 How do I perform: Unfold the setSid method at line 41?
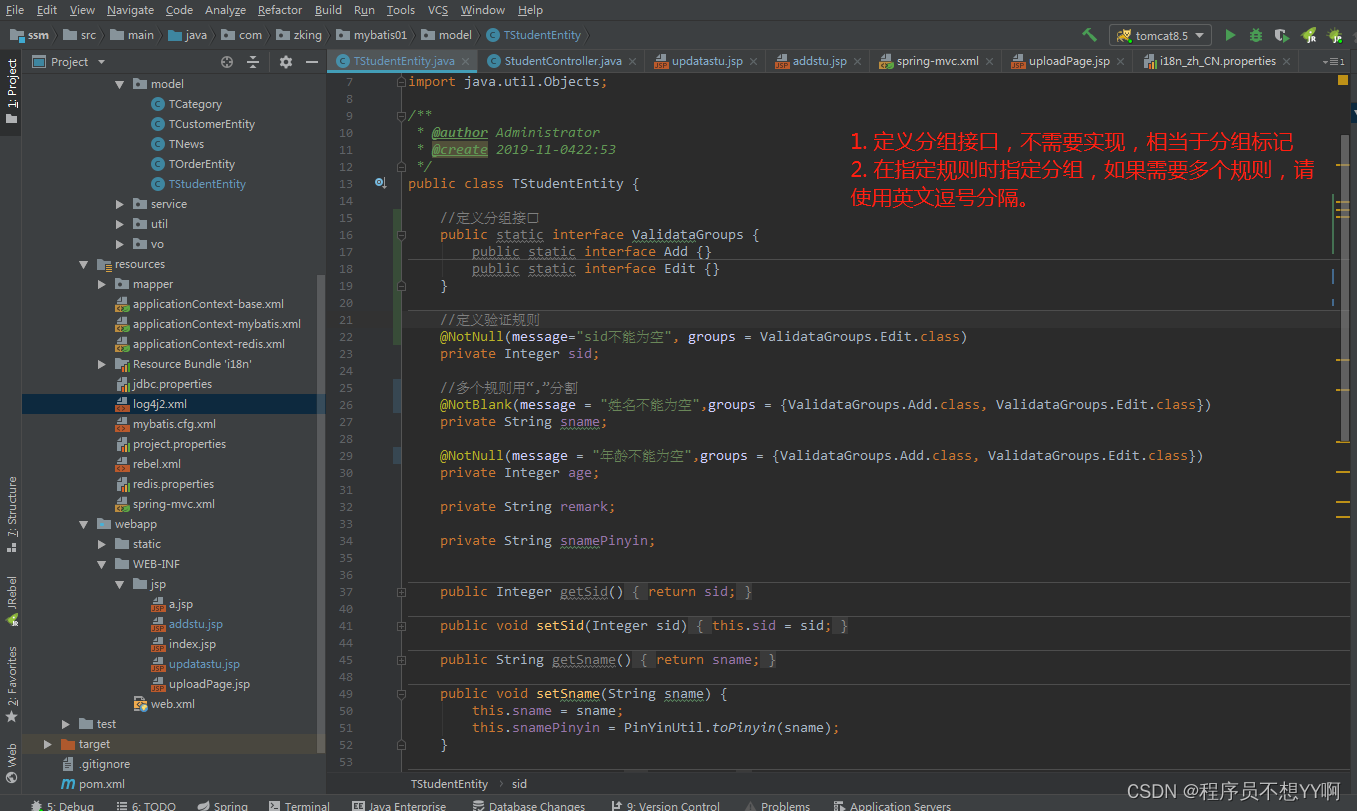401,626
